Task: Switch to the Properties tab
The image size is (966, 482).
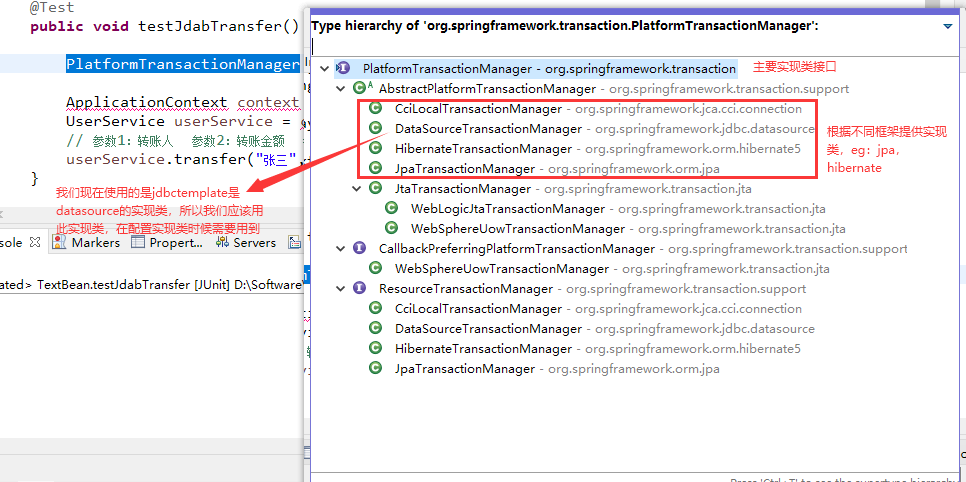Action: coord(168,243)
